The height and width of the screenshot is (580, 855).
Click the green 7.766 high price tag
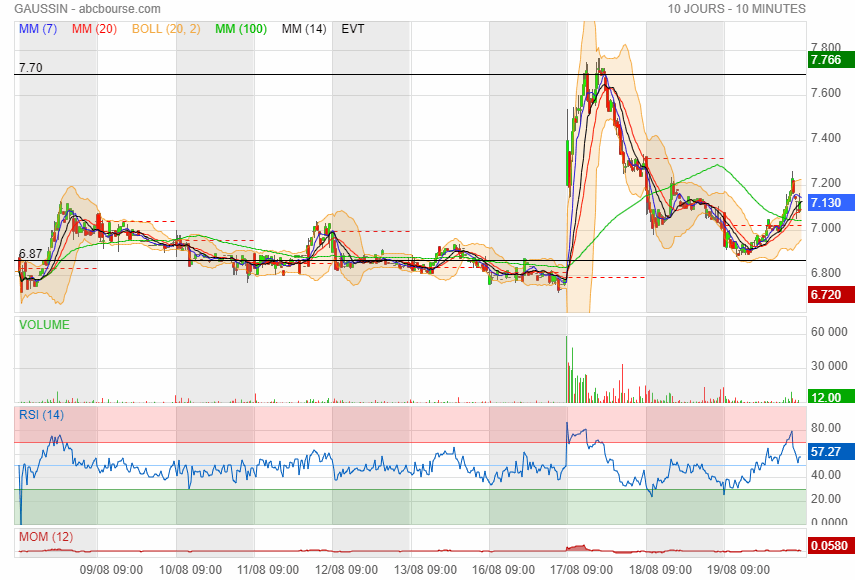830,59
